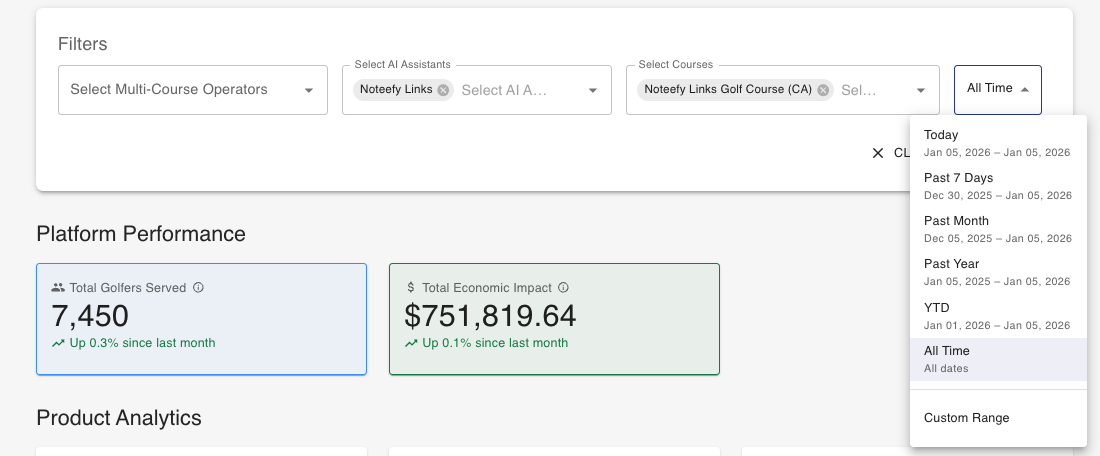
Task: Click the golfers people icon
Action: 58,288
